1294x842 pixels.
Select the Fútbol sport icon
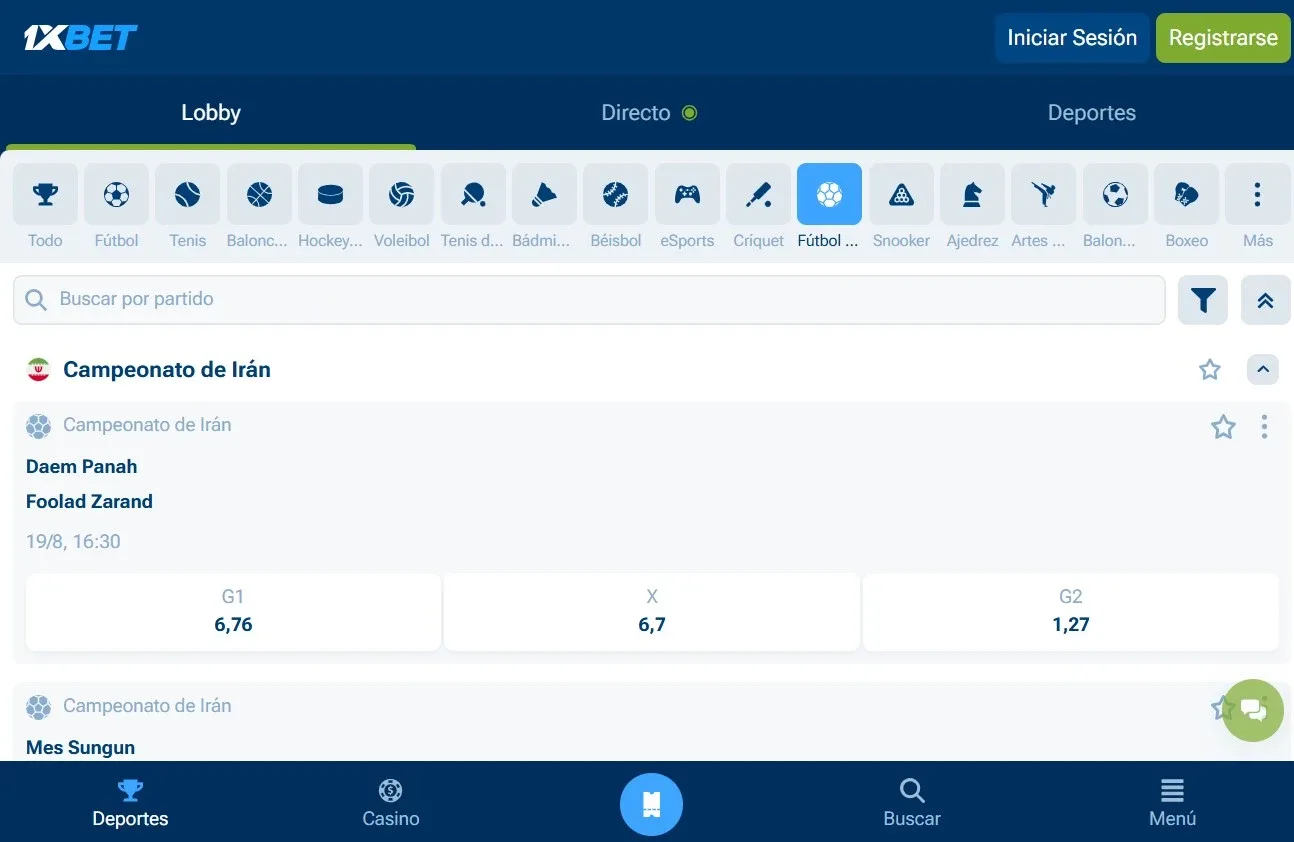click(116, 194)
